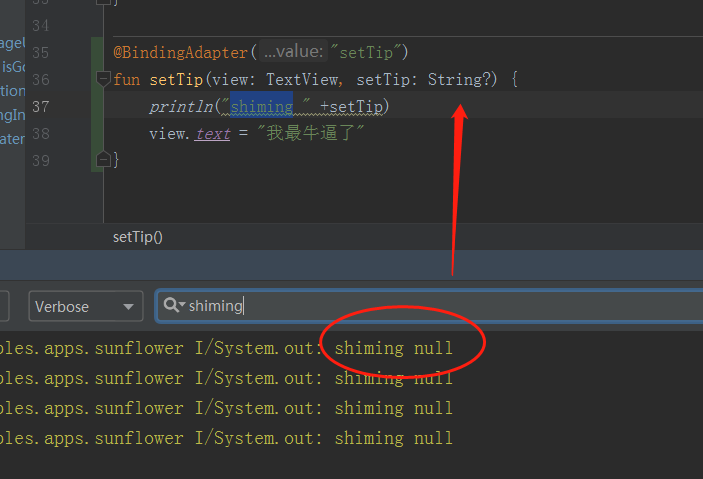Select the second shiming null log line
Screen dimensions: 703x479
point(226,378)
